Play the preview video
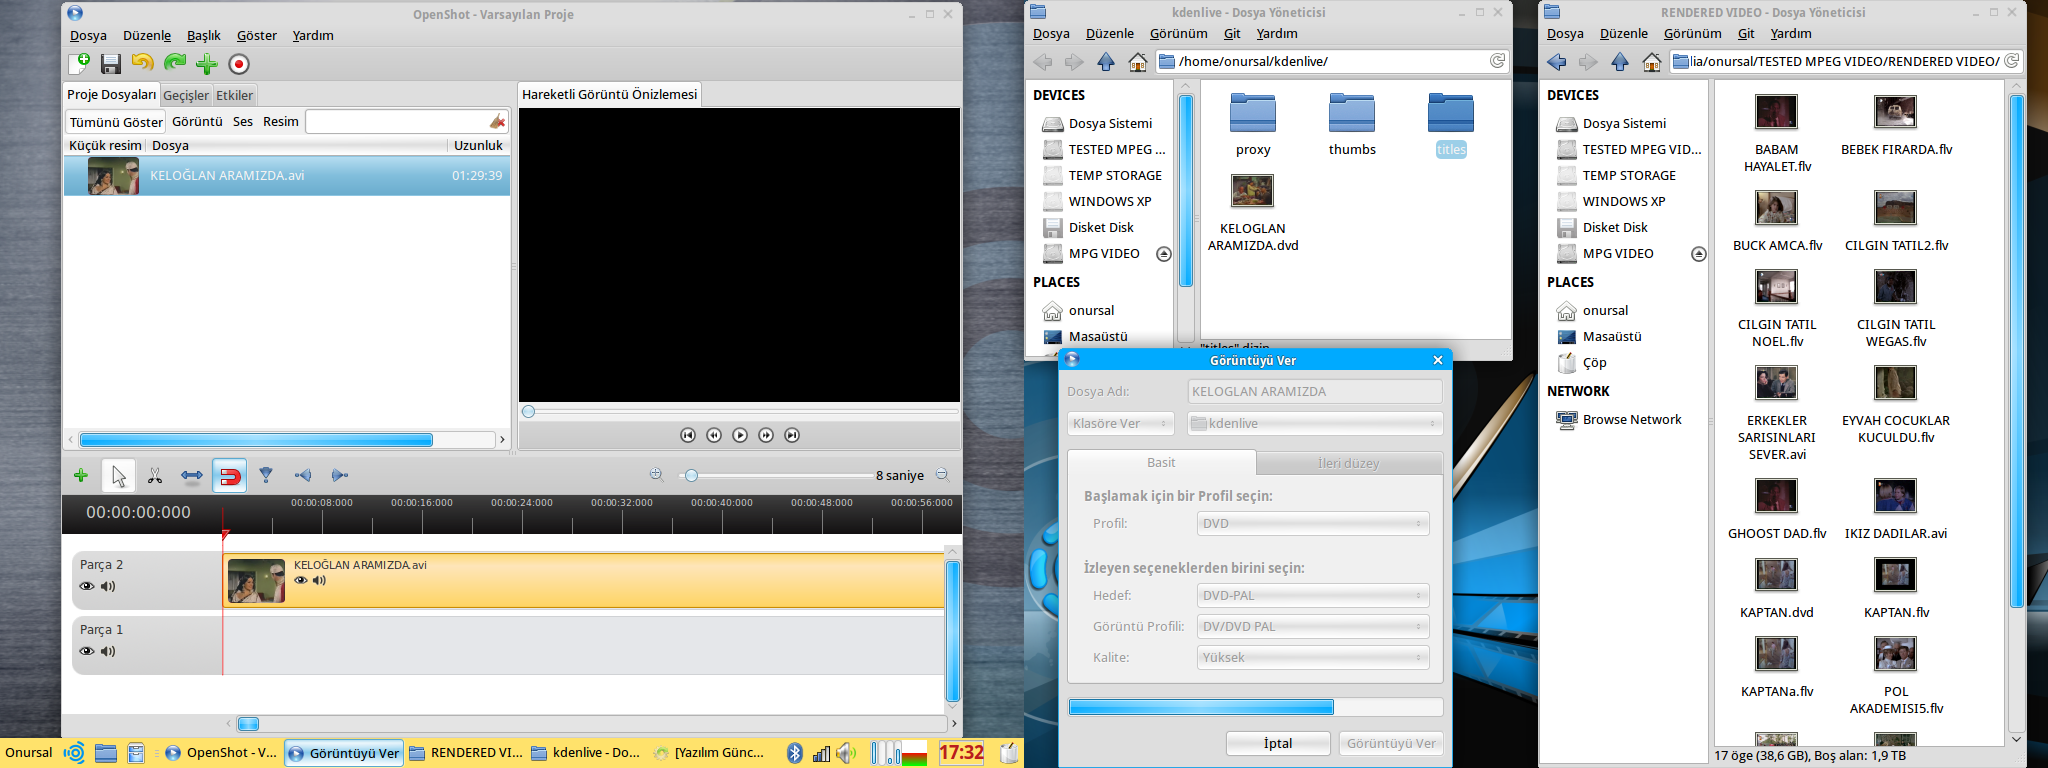2048x768 pixels. click(740, 435)
